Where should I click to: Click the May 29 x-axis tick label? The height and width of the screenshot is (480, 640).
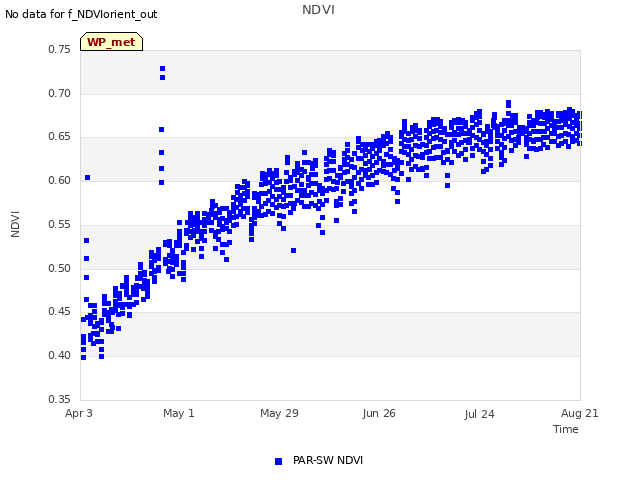[279, 413]
